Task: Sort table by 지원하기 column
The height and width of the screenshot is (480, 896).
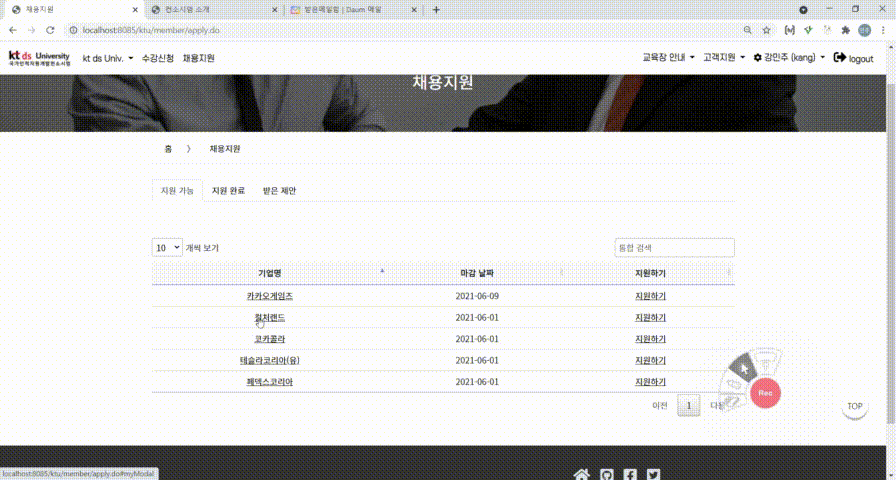Action: coord(650,273)
